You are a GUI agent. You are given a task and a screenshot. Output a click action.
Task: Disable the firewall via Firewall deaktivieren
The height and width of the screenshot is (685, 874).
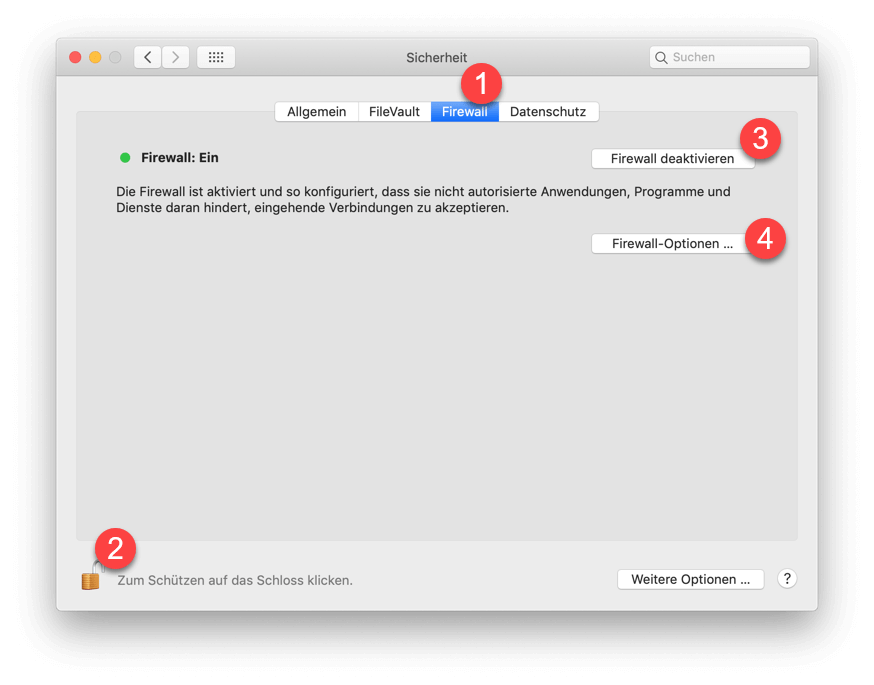tap(672, 158)
